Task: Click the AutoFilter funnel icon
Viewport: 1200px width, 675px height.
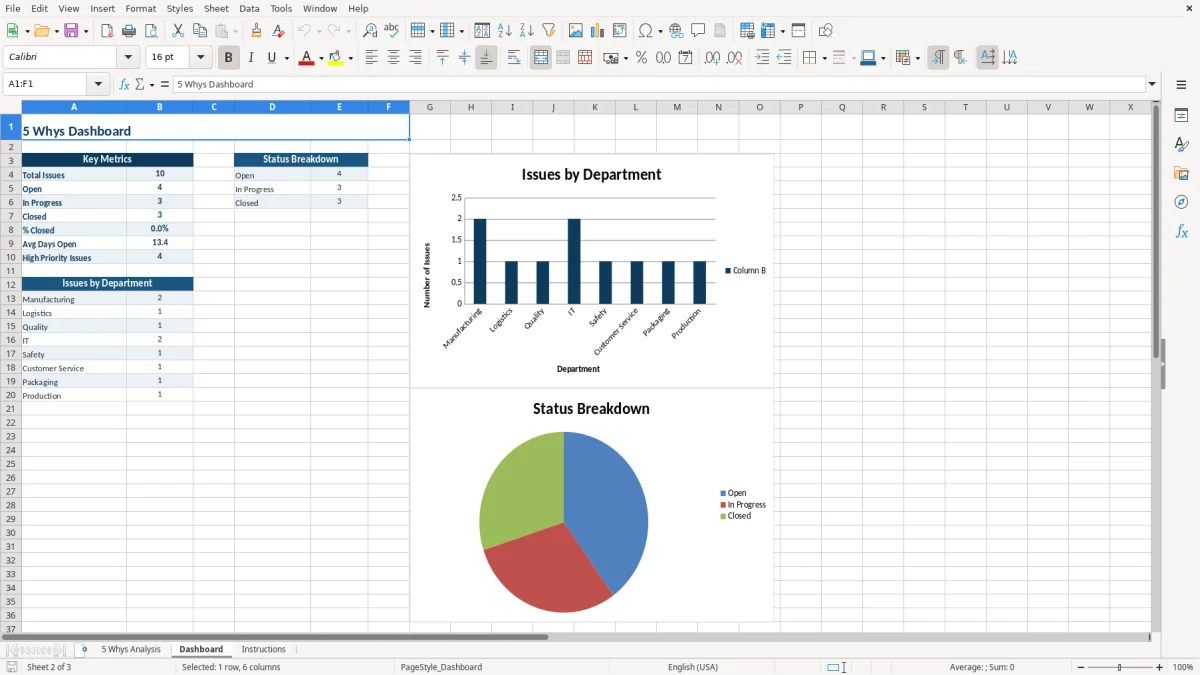Action: [549, 31]
